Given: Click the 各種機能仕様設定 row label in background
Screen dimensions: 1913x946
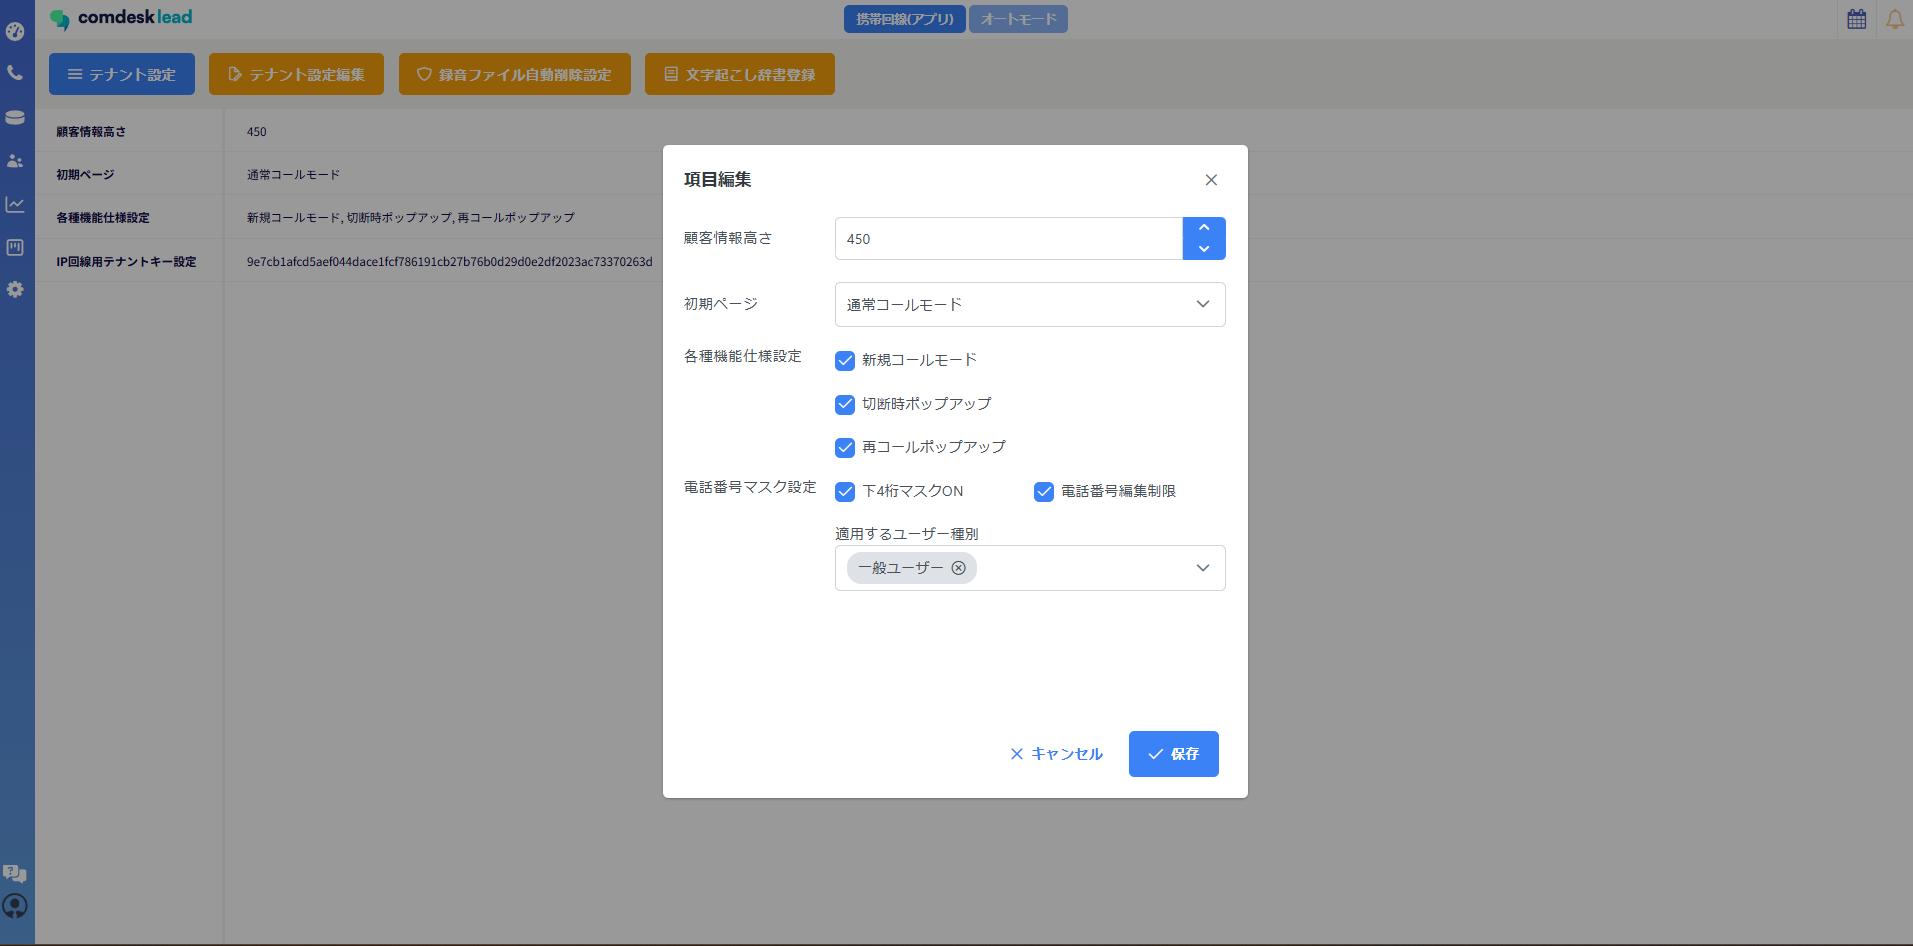Looking at the screenshot, I should coord(103,218).
